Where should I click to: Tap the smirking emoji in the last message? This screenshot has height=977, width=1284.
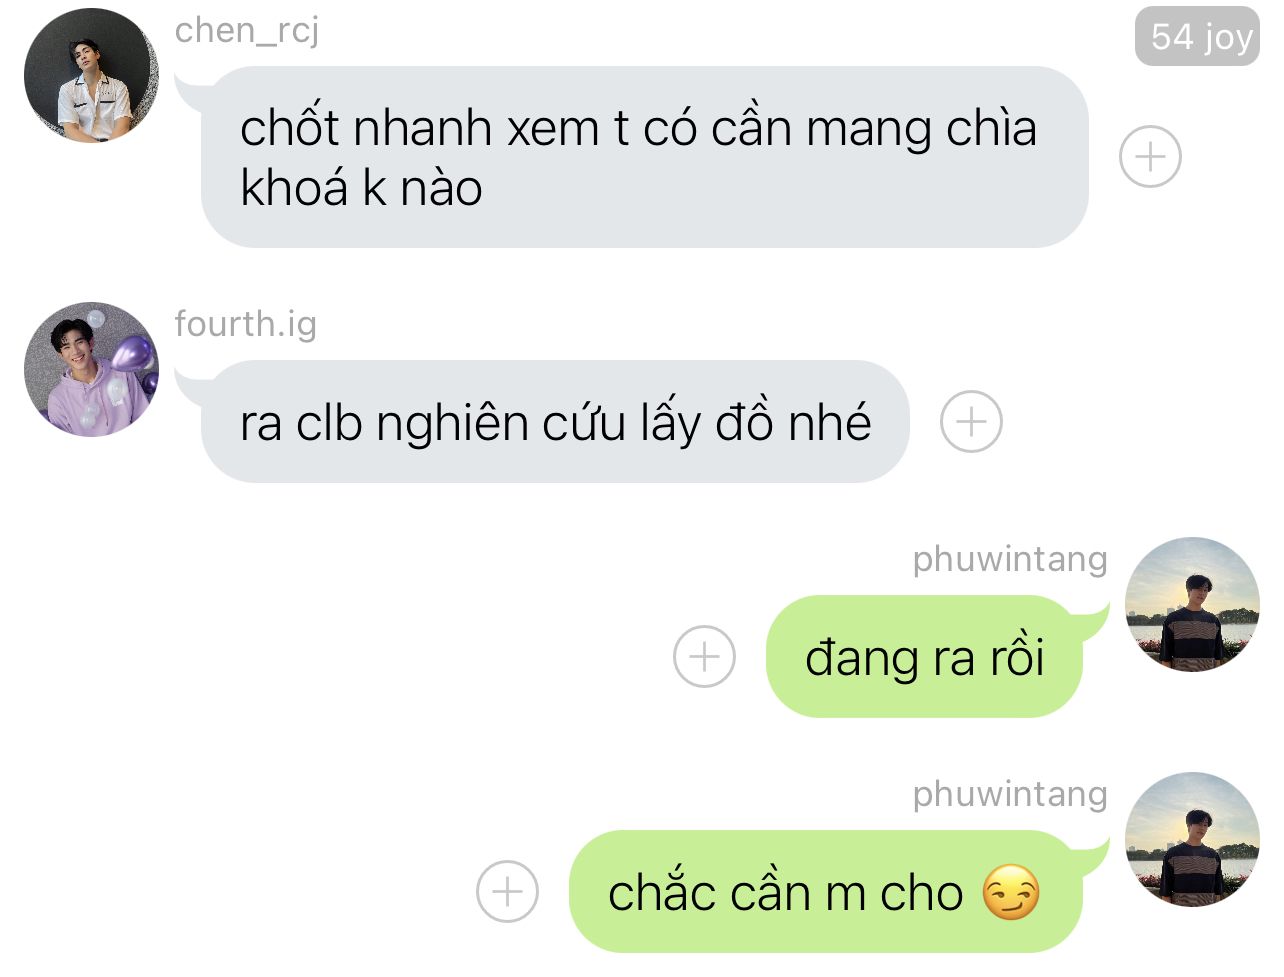(x=1011, y=893)
